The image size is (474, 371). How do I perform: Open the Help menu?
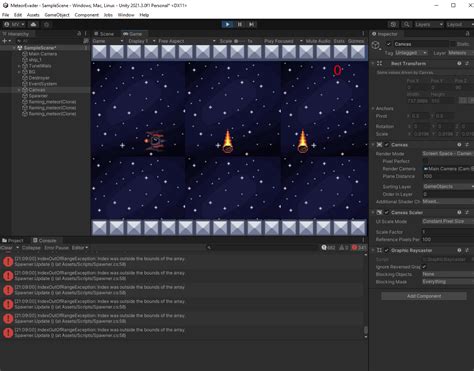tap(144, 15)
